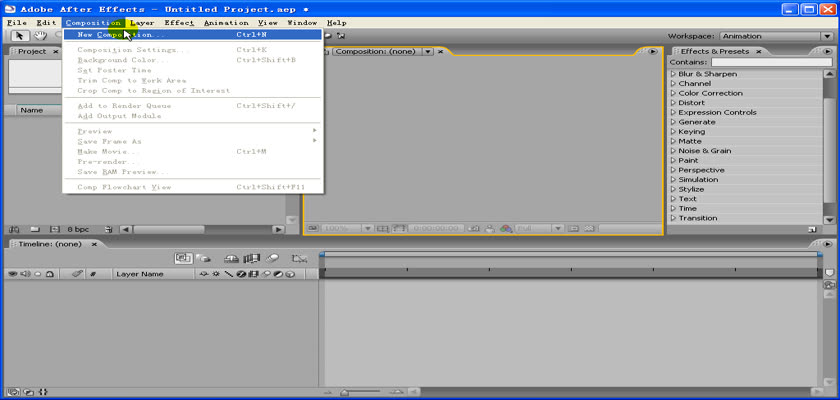Select the Hand tool
The width and height of the screenshot is (840, 400).
40,36
